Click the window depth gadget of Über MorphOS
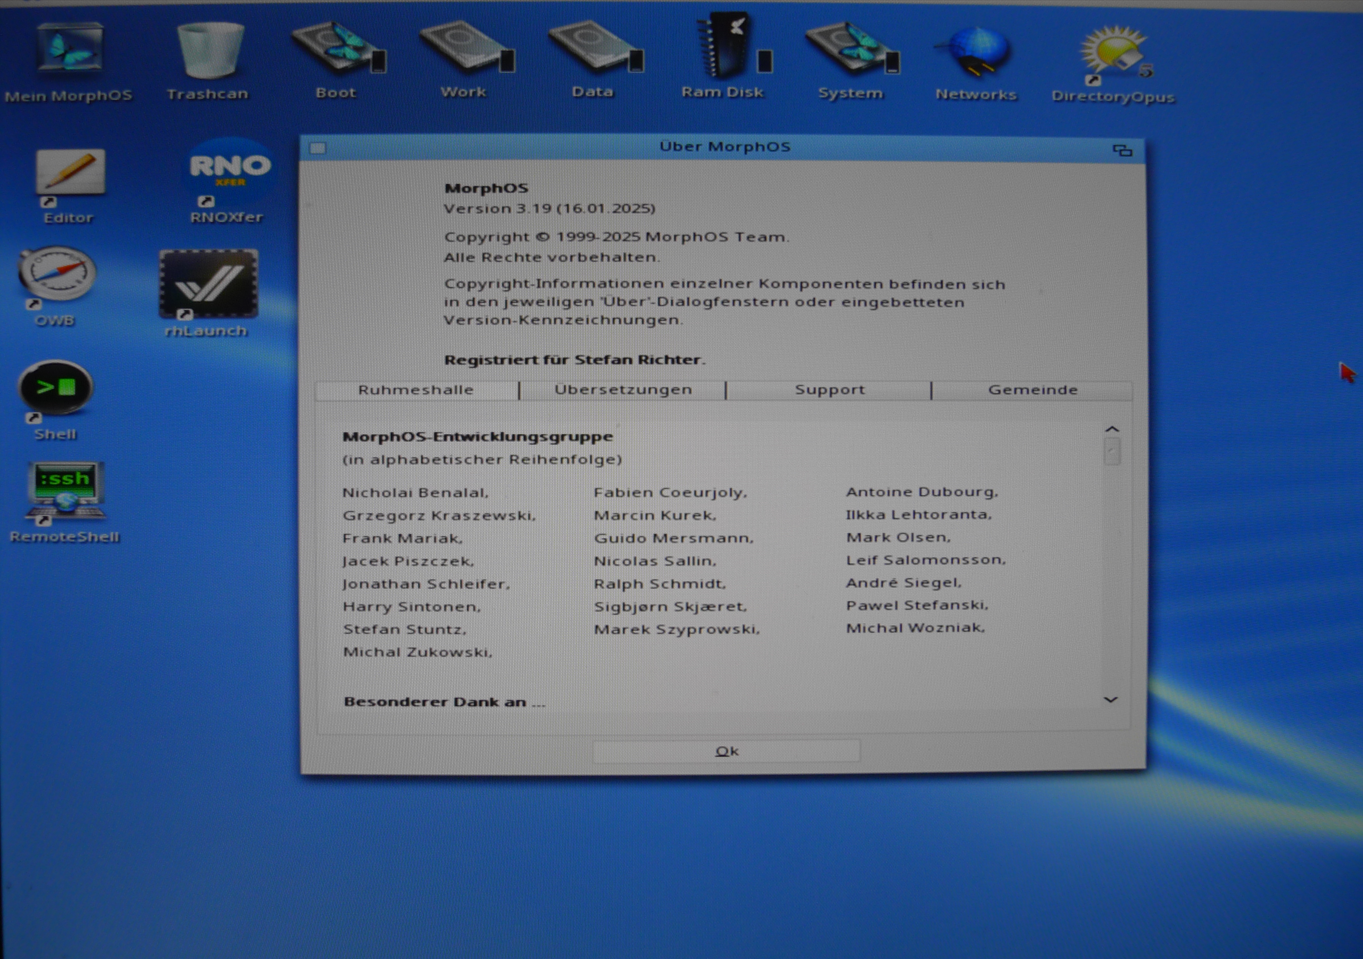Screen dimensions: 1363x959 tap(1122, 150)
